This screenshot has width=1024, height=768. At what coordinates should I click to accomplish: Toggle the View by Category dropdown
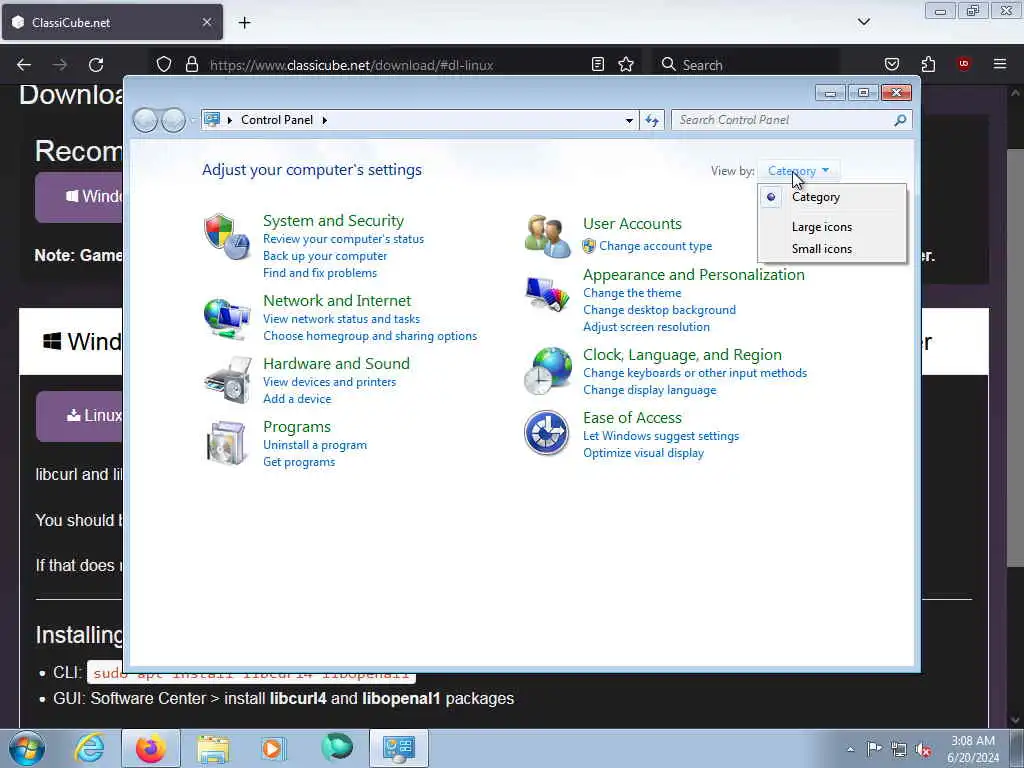pyautogui.click(x=798, y=170)
